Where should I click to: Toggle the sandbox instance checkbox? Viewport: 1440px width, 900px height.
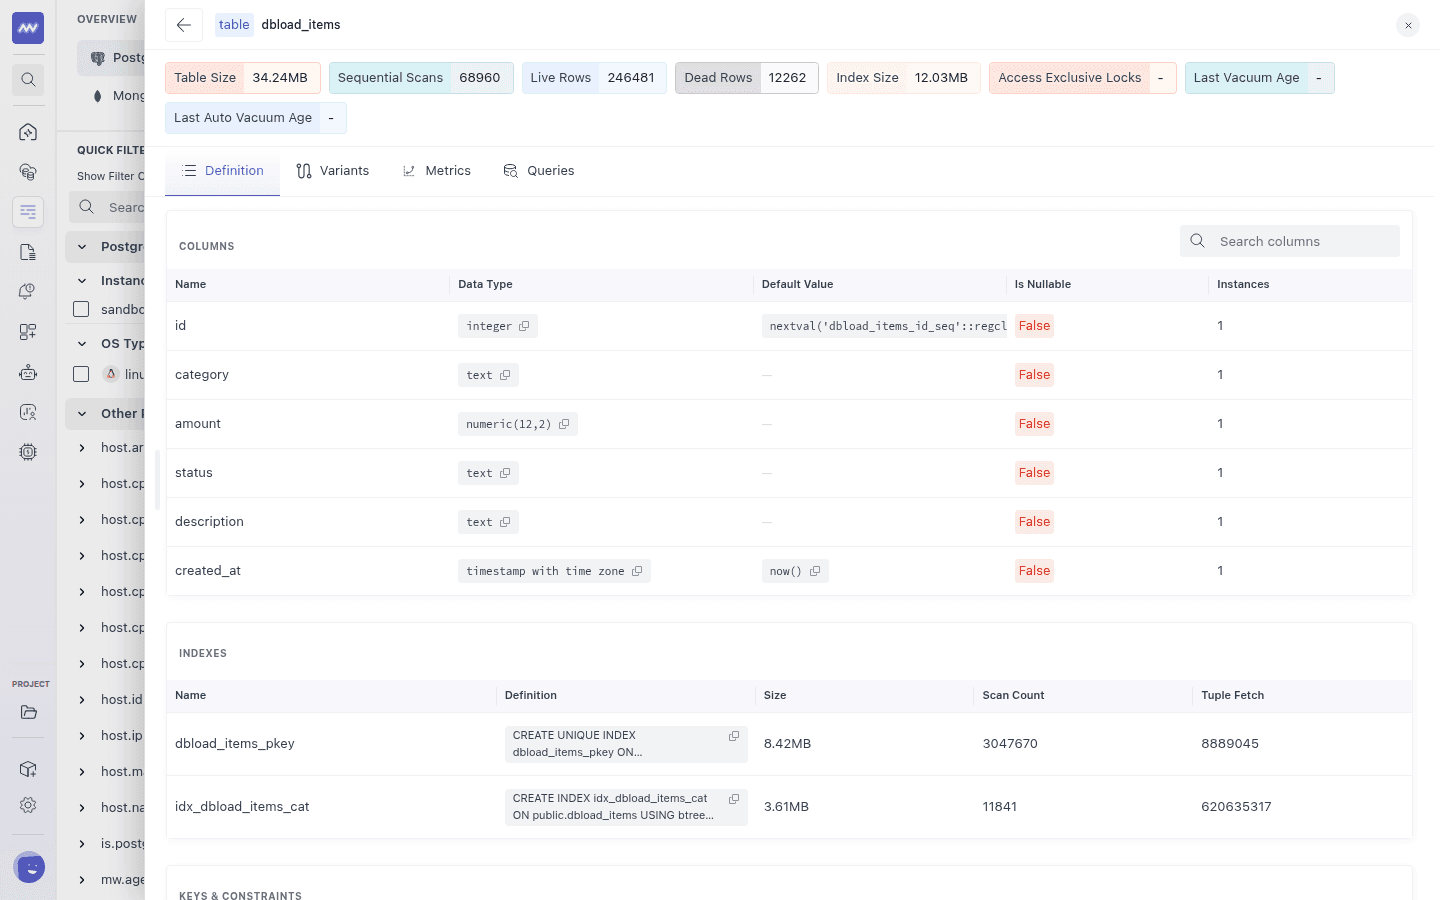pyautogui.click(x=81, y=309)
